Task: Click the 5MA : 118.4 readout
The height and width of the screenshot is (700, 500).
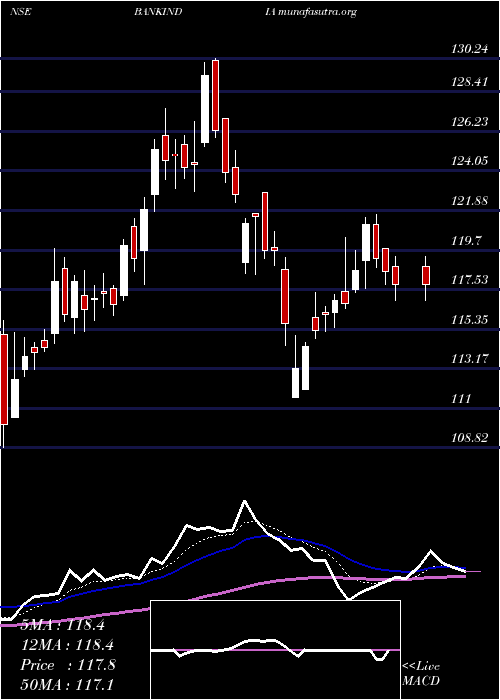Action: point(63,625)
